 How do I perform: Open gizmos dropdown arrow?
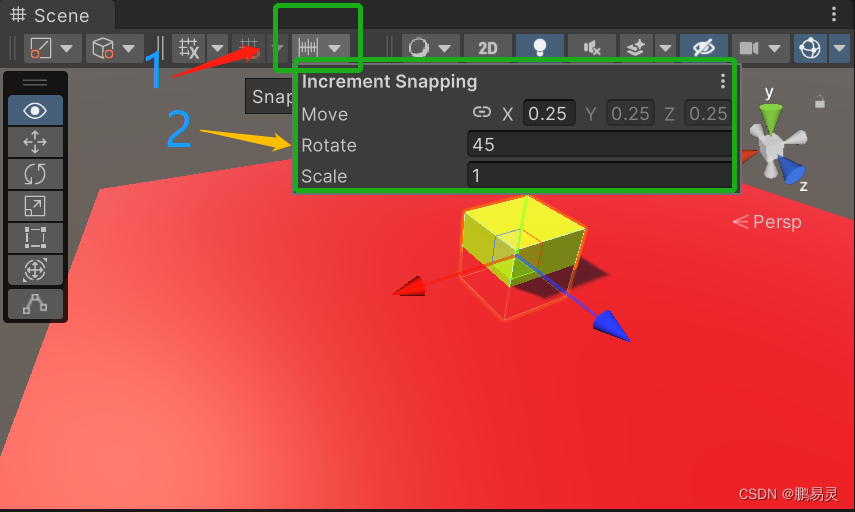pos(840,49)
